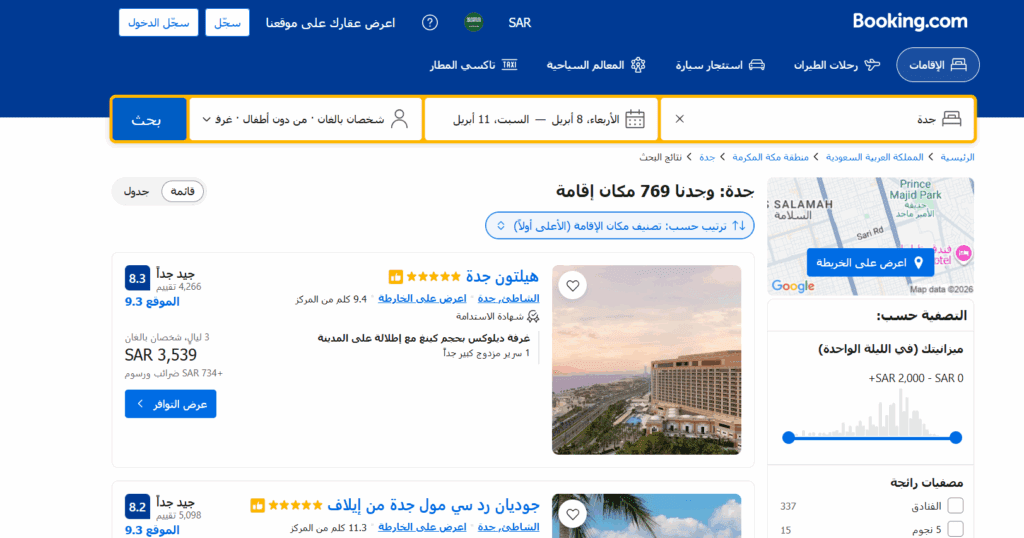Click the شهادة الاستدامة sustainability icon
1024x538 pixels.
(x=533, y=317)
